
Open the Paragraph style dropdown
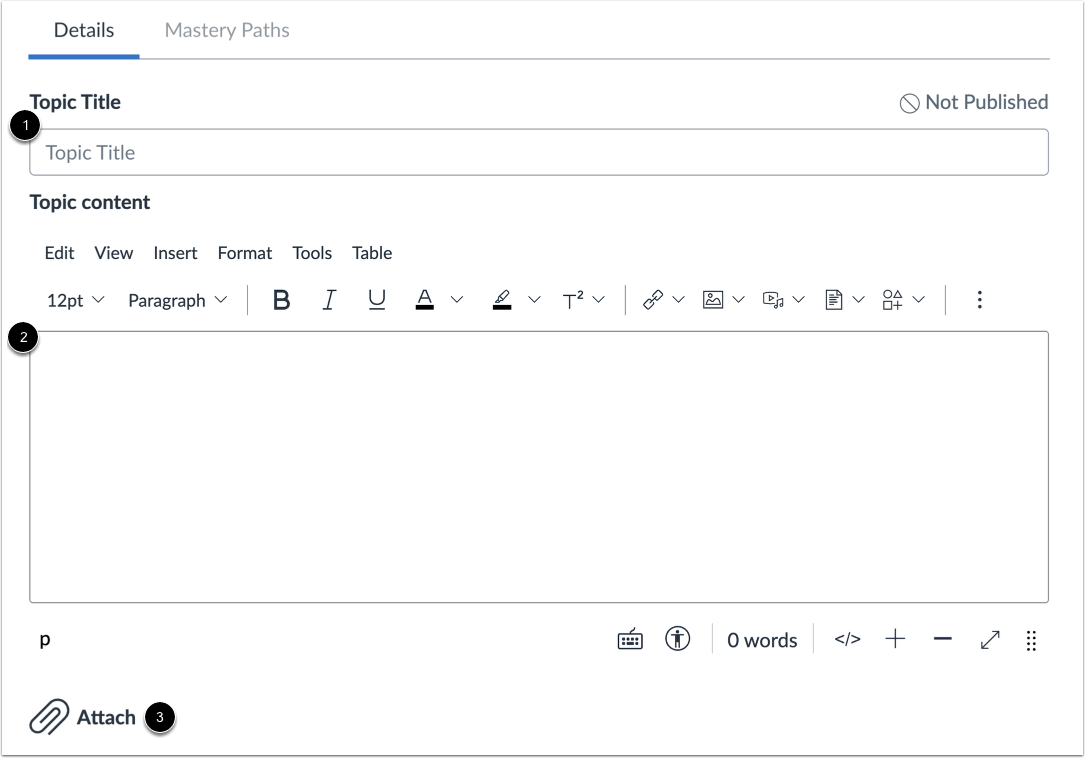click(177, 300)
